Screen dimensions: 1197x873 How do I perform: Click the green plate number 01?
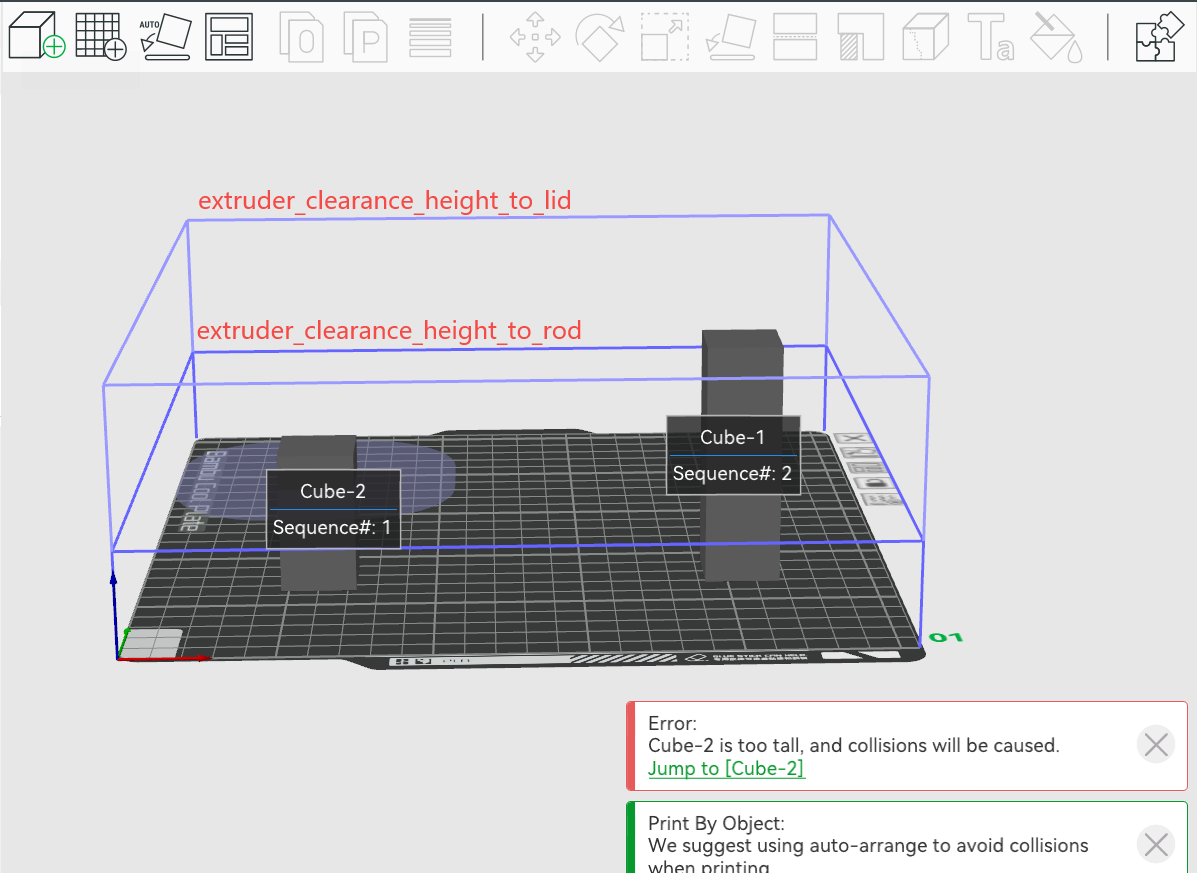[x=946, y=637]
